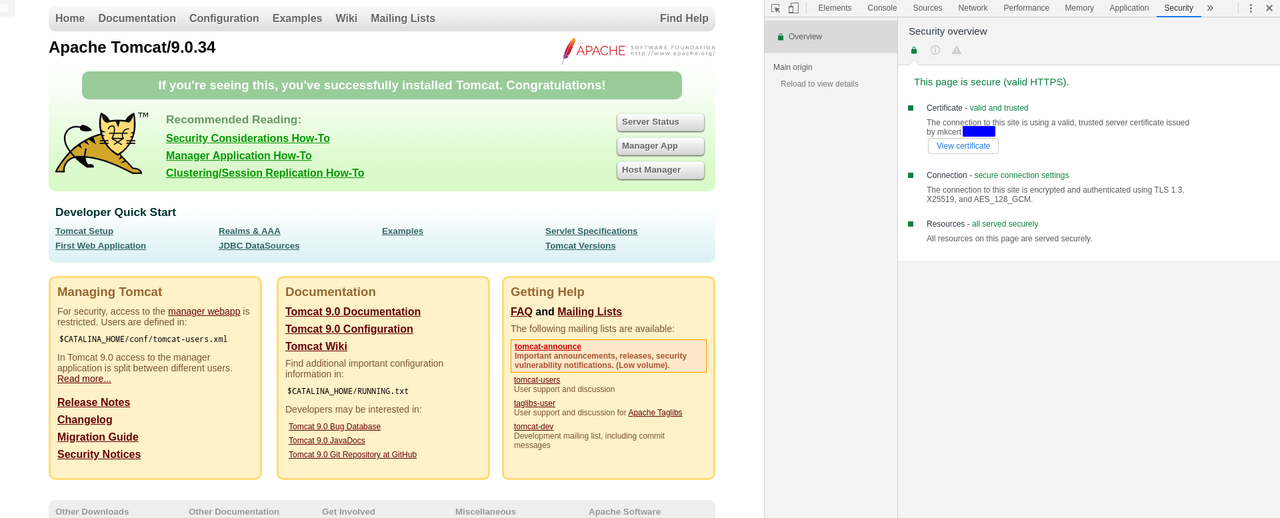Expand the more DevTools tabs chevron
Image resolution: width=1280 pixels, height=518 pixels.
point(1210,8)
